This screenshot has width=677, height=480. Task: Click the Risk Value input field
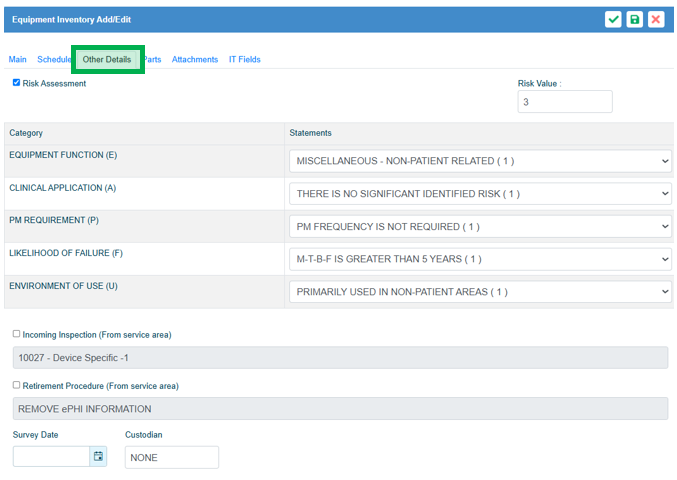564,102
